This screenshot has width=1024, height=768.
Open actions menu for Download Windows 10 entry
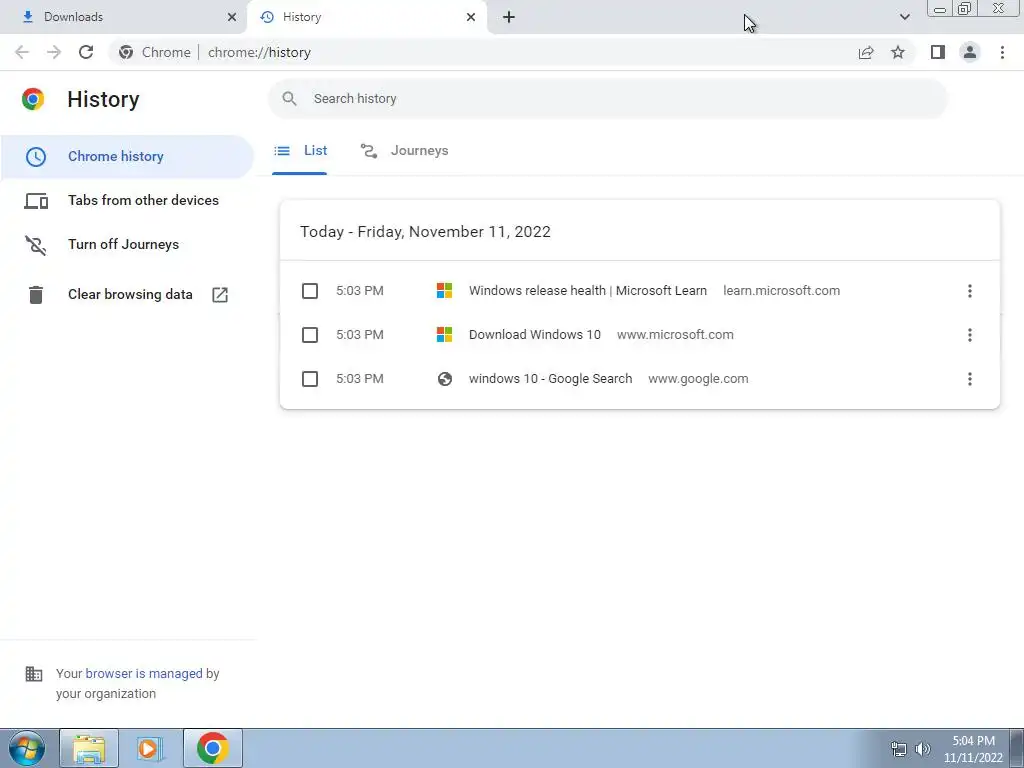pyautogui.click(x=970, y=335)
